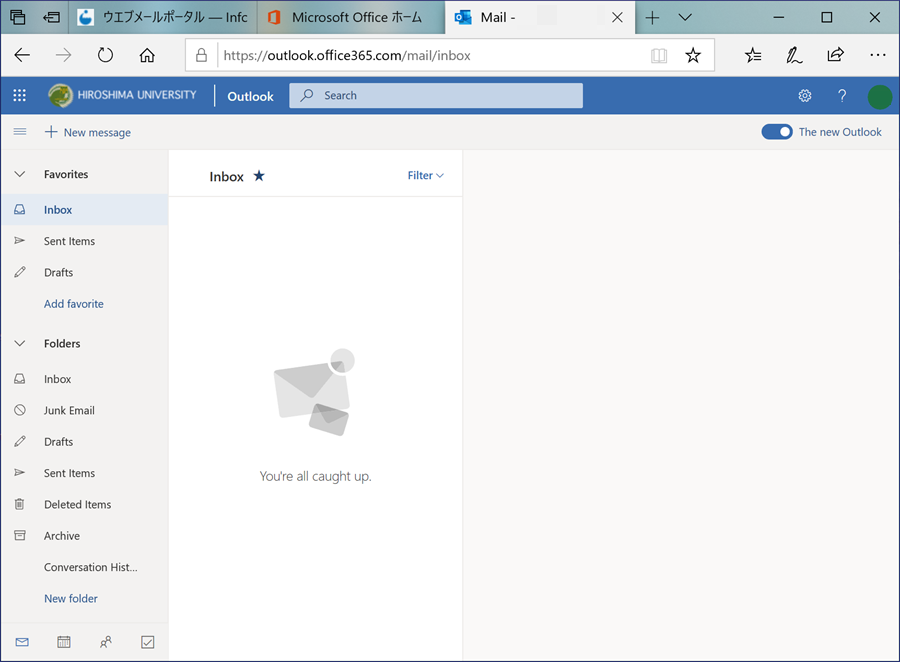Open the app launcher waffle icon
This screenshot has width=900, height=662.
[x=20, y=95]
